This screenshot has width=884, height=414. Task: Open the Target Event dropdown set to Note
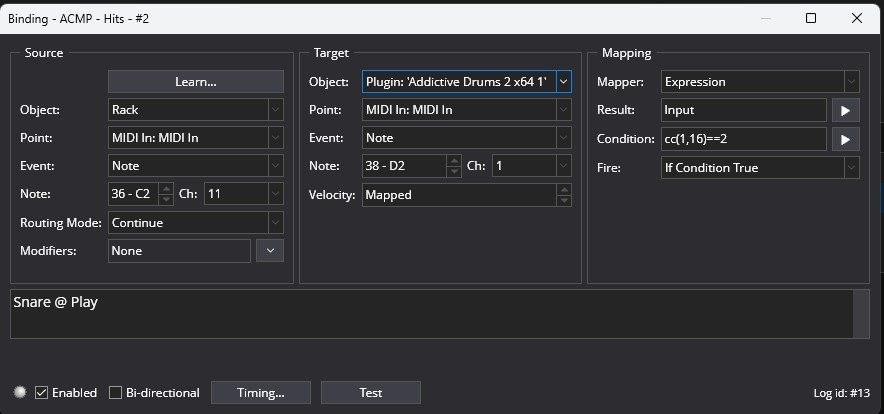pos(467,138)
